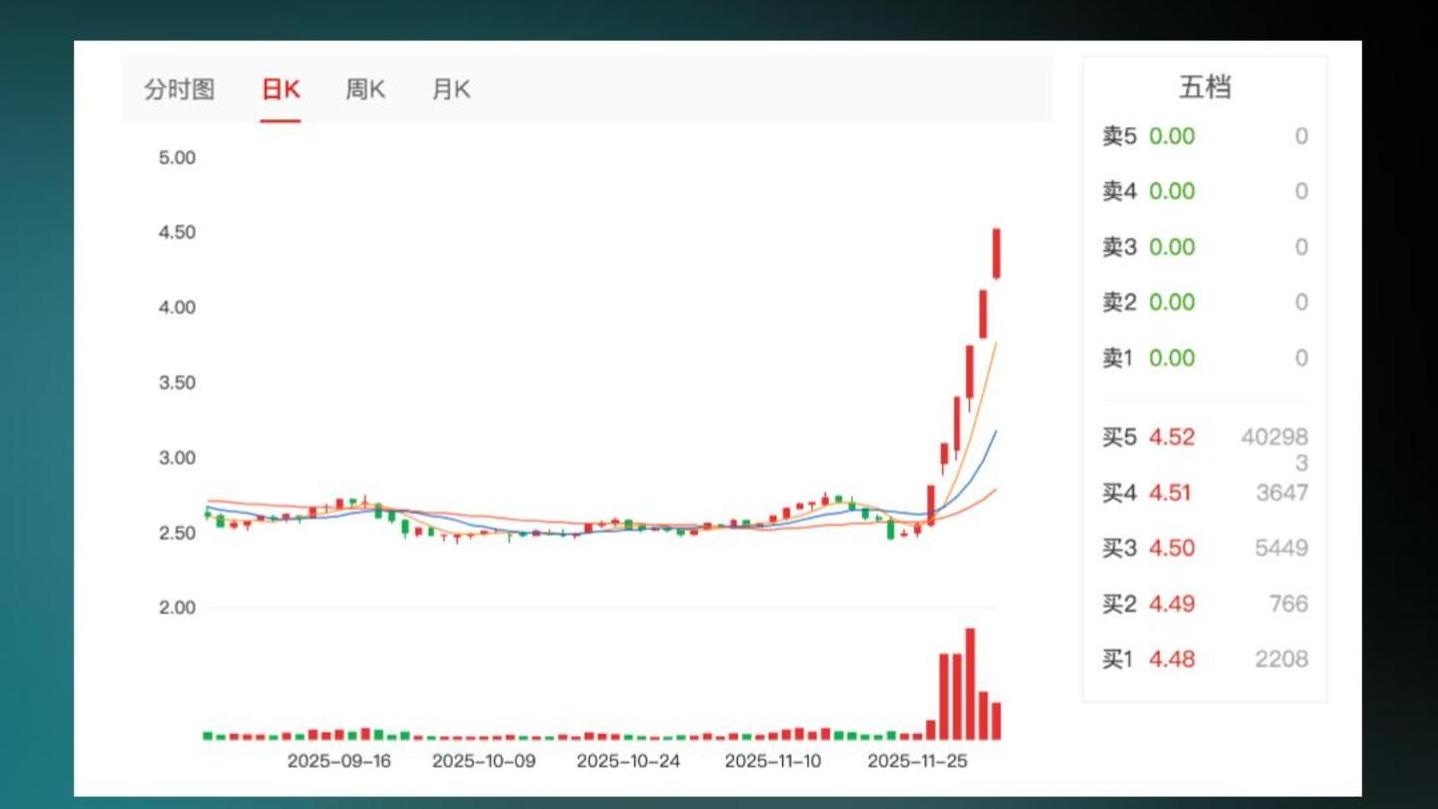Click the tallest red volume bar
Viewport: 1438px width, 809px height.
coord(969,684)
